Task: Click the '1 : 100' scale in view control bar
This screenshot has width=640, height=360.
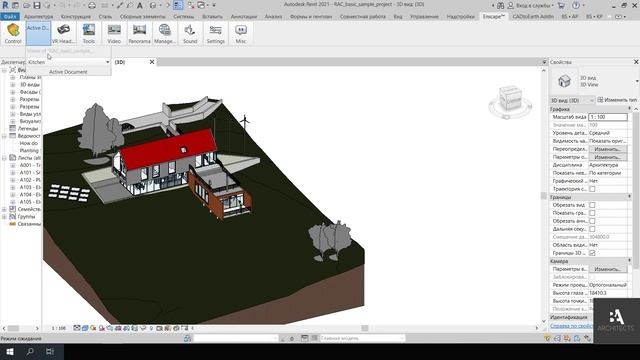Action: coord(59,328)
